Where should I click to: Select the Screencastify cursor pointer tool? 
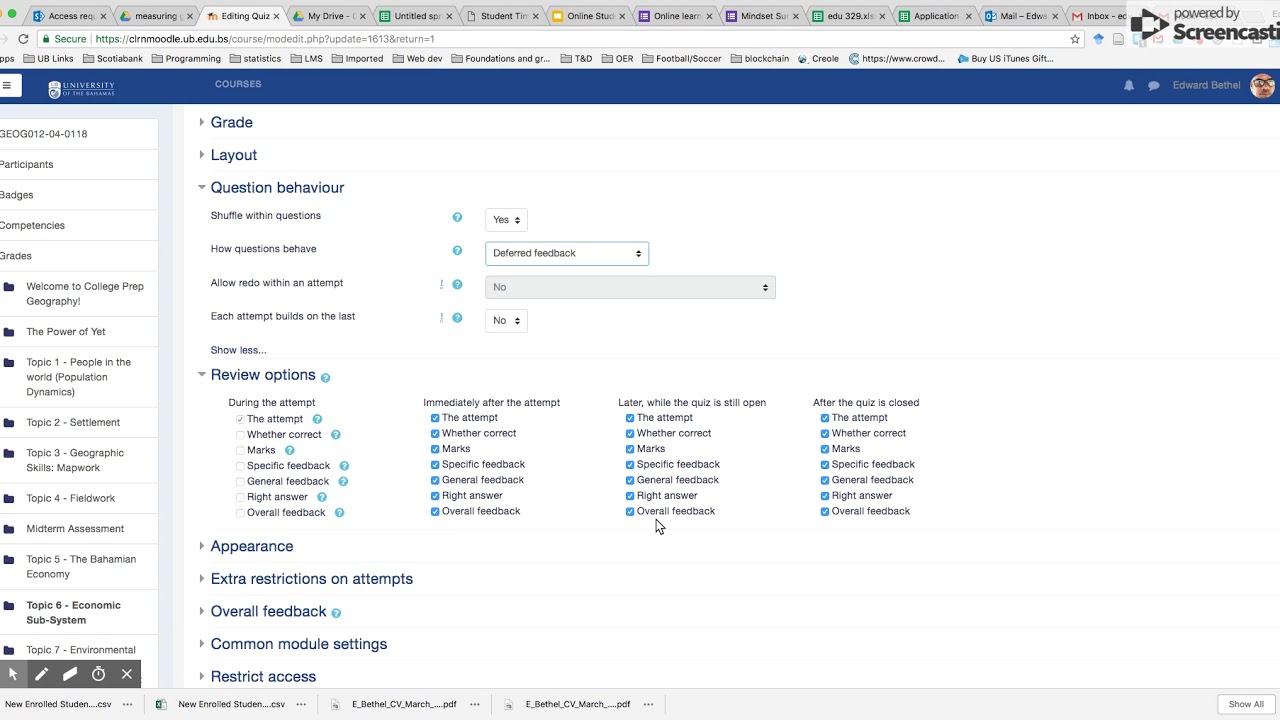tap(13, 674)
